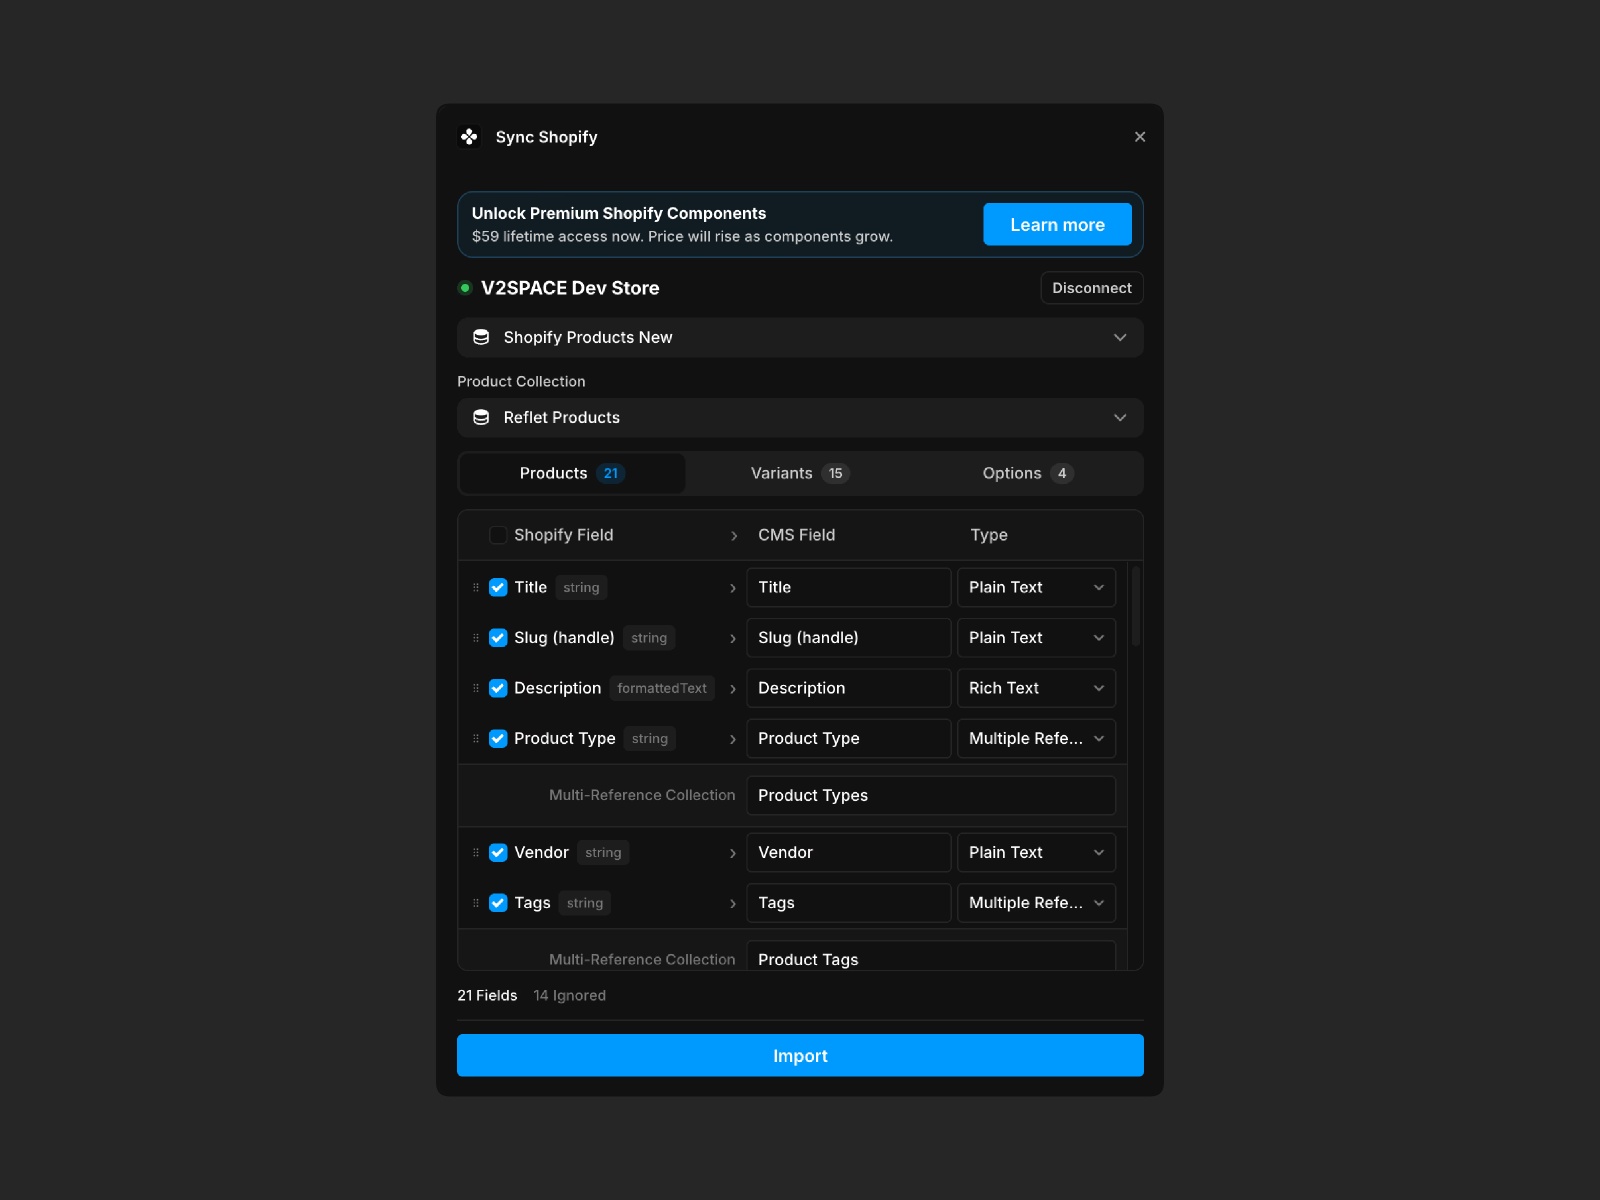Screen dimensions: 1600x1200
Task: Disconnect the V2SPACE Dev Store
Action: (1092, 288)
